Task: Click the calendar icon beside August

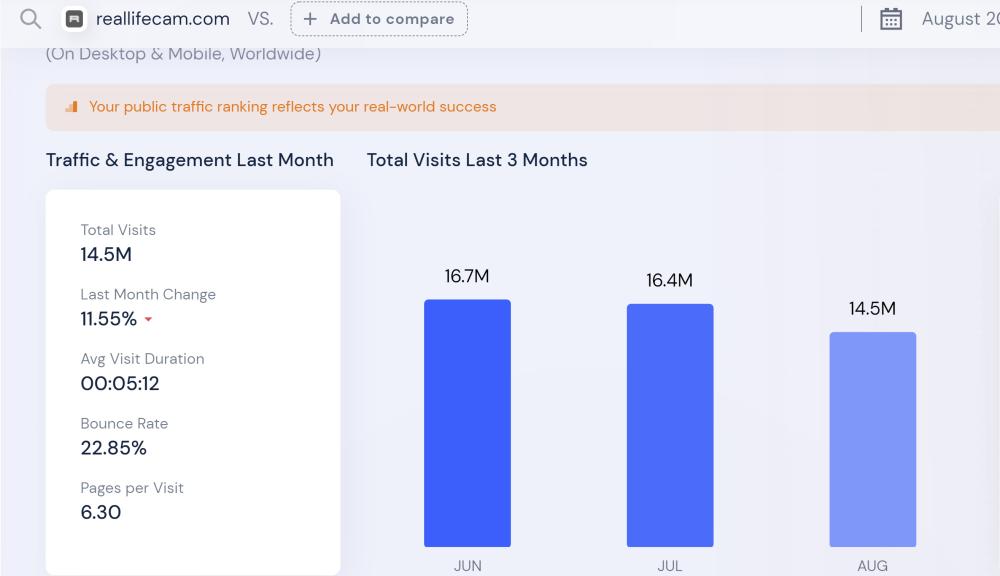Action: (x=891, y=19)
